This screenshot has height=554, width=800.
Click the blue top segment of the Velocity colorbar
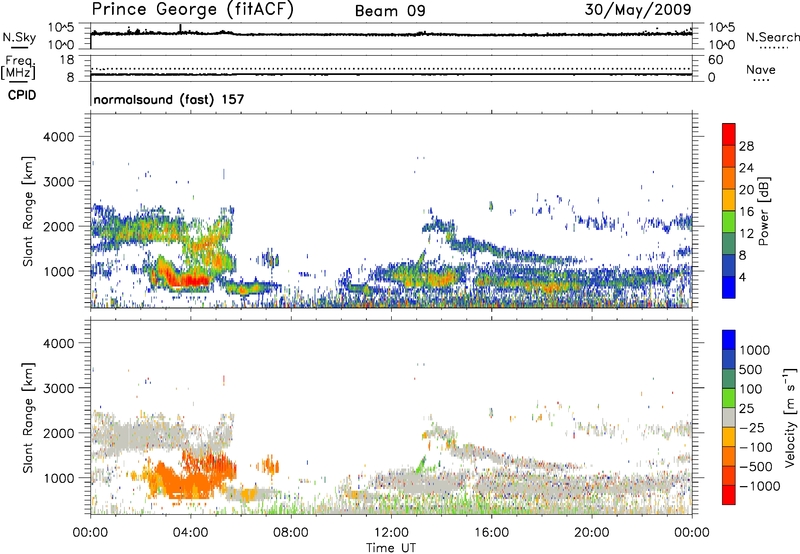coord(729,340)
